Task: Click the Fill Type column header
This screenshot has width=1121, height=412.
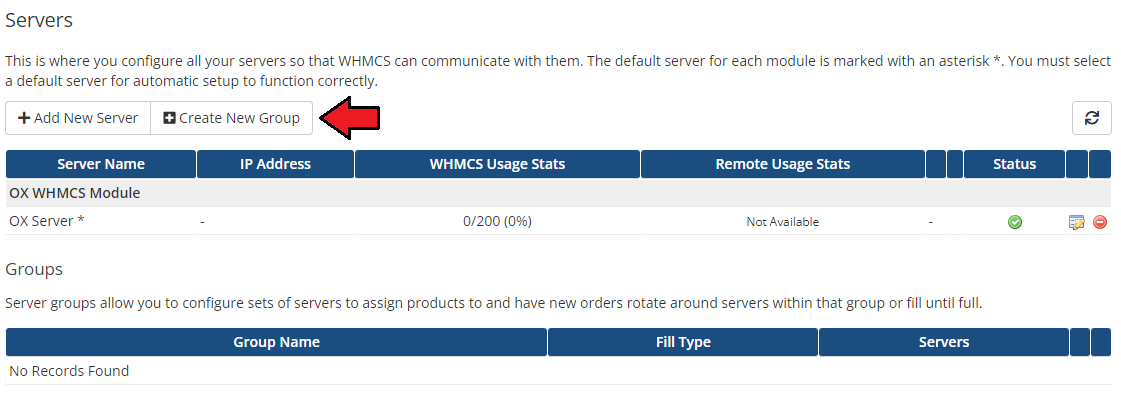Action: 682,342
